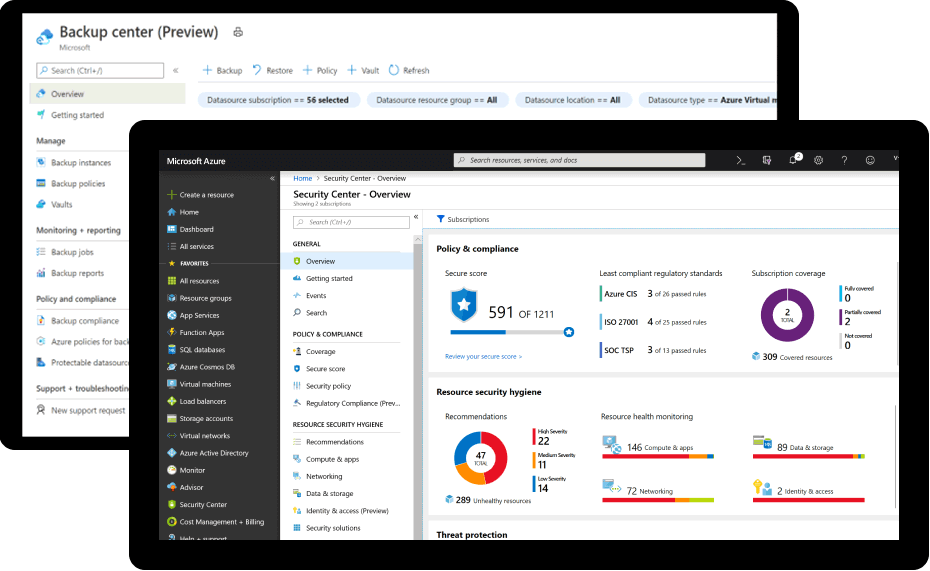
Task: Click the Azure global search box
Action: coord(579,160)
